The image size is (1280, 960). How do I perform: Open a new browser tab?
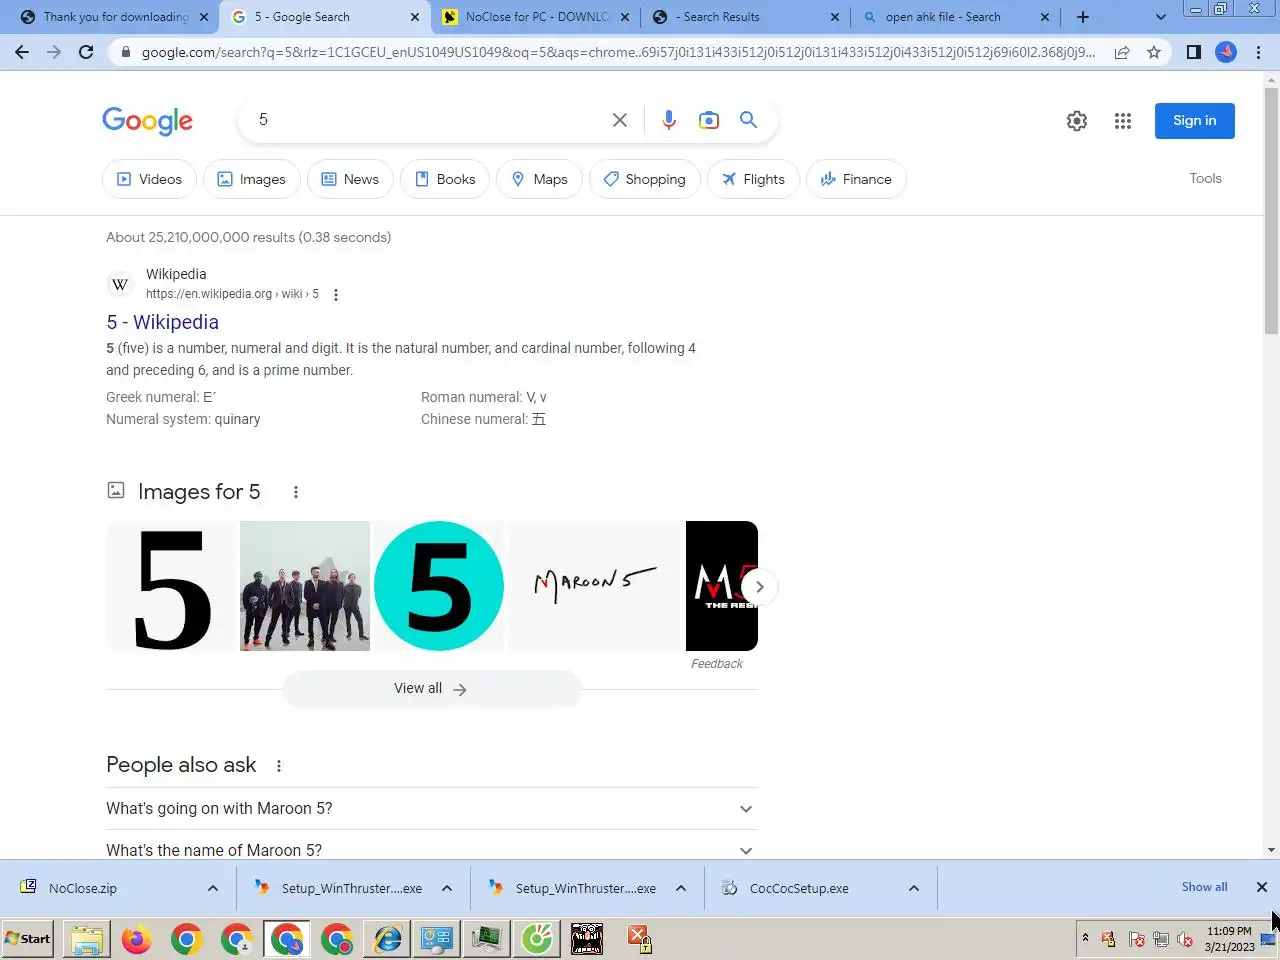1083,17
